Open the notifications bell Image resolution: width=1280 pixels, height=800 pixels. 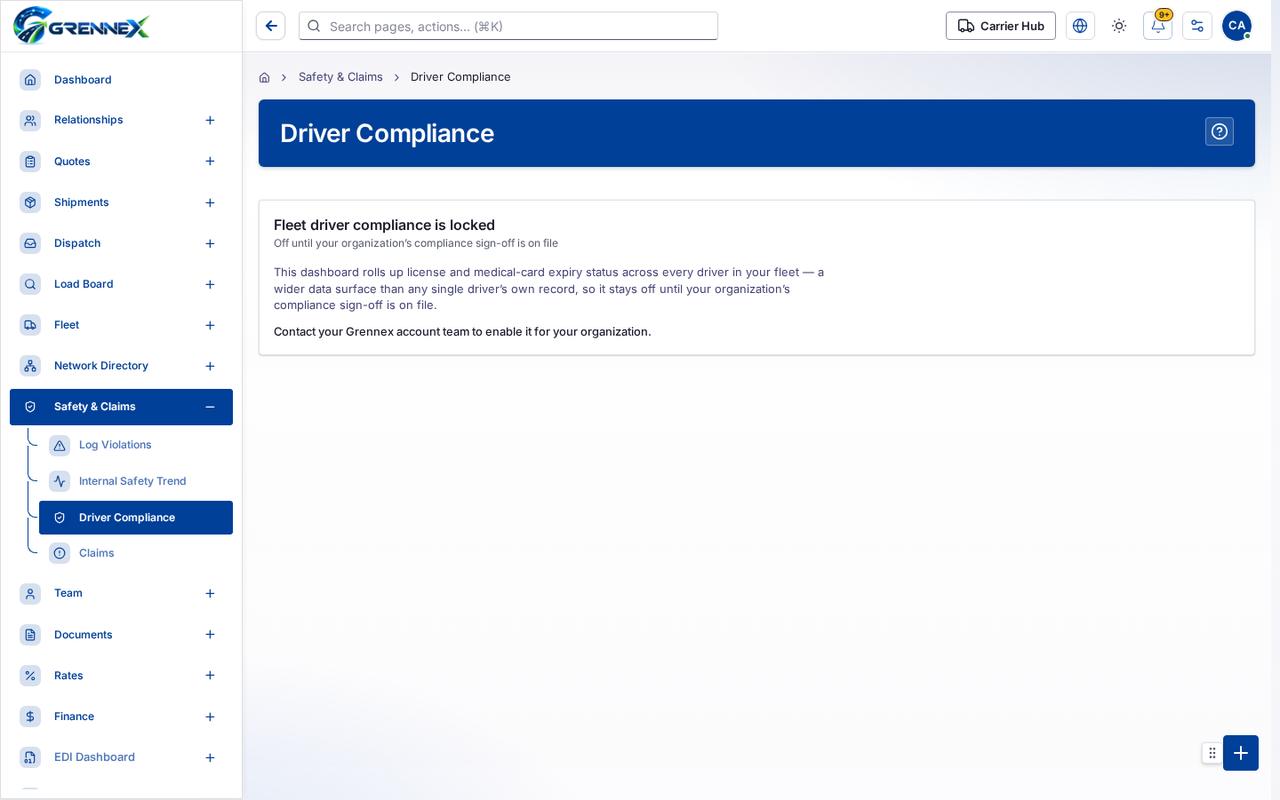(1158, 26)
